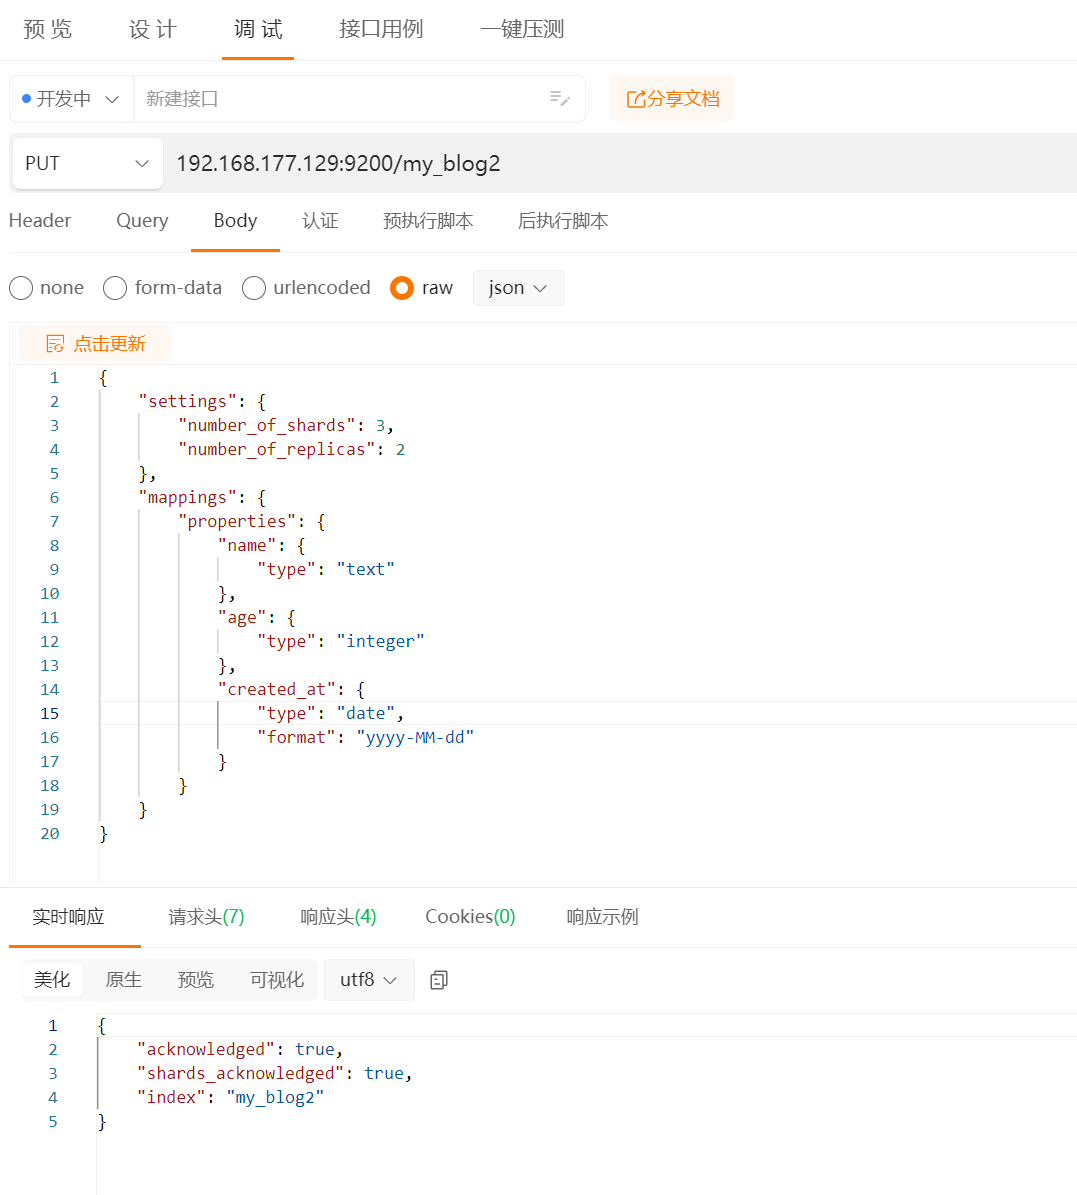Expand the json format dropdown
This screenshot has width=1077, height=1195.
pyautogui.click(x=518, y=288)
